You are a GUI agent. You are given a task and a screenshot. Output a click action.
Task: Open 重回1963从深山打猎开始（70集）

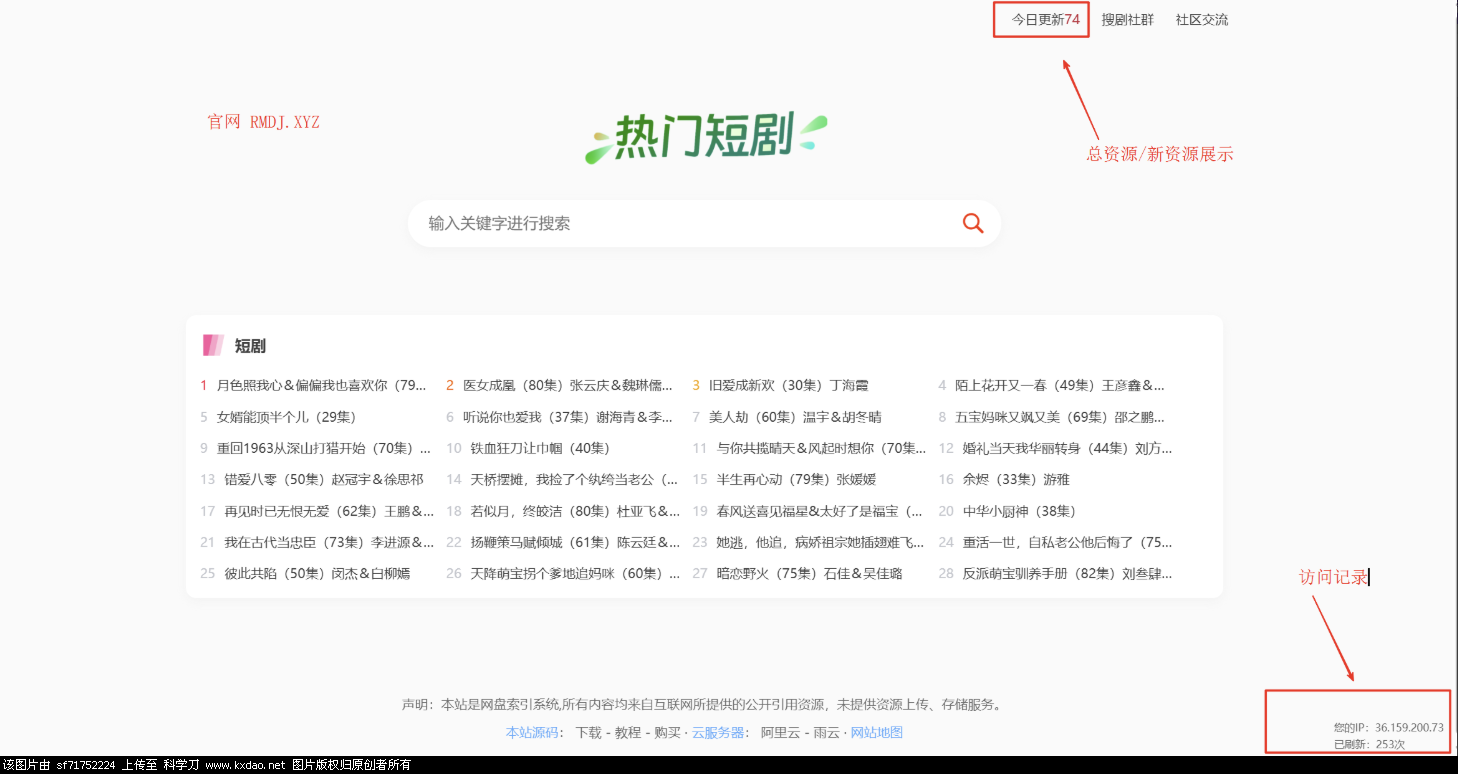click(x=324, y=448)
